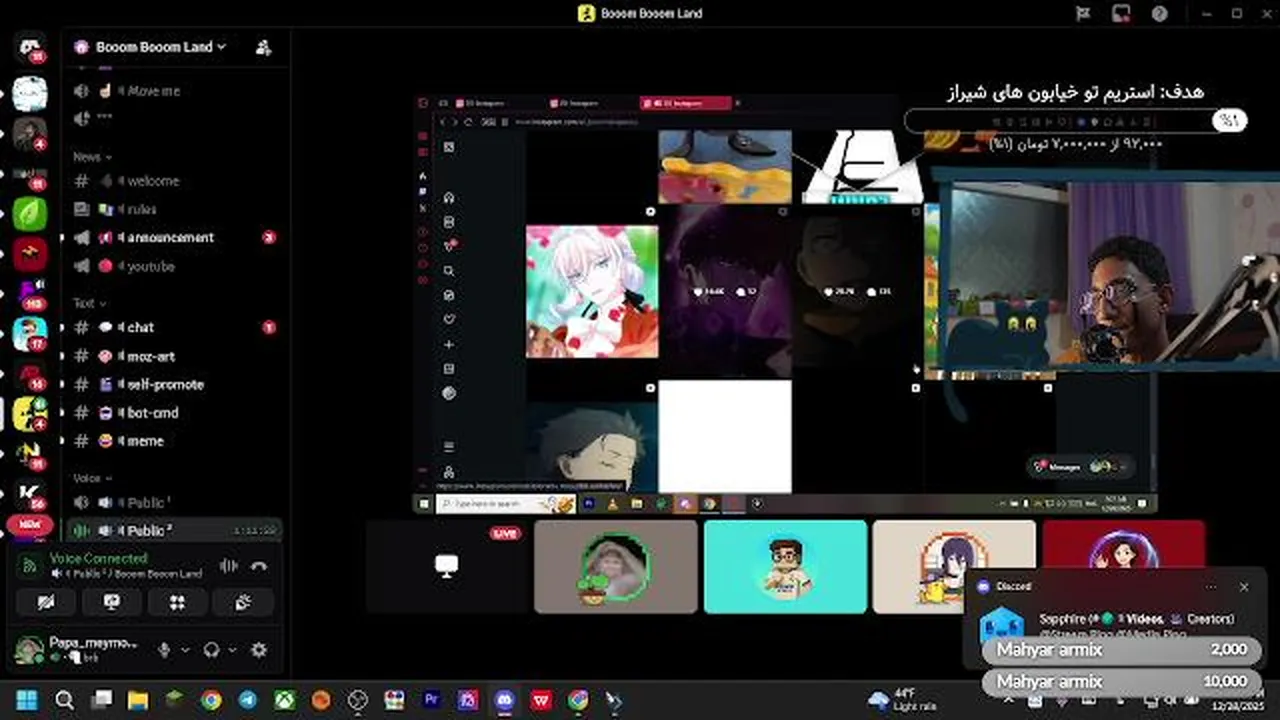
Task: Click the Voice Connected status text
Action: (x=98, y=559)
